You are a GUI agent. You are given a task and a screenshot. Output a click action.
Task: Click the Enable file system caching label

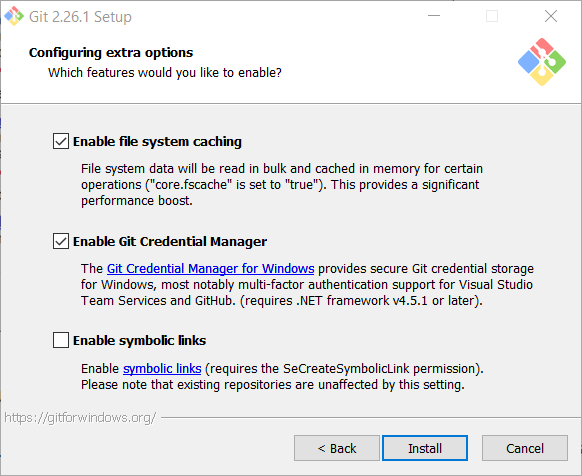coord(157,142)
